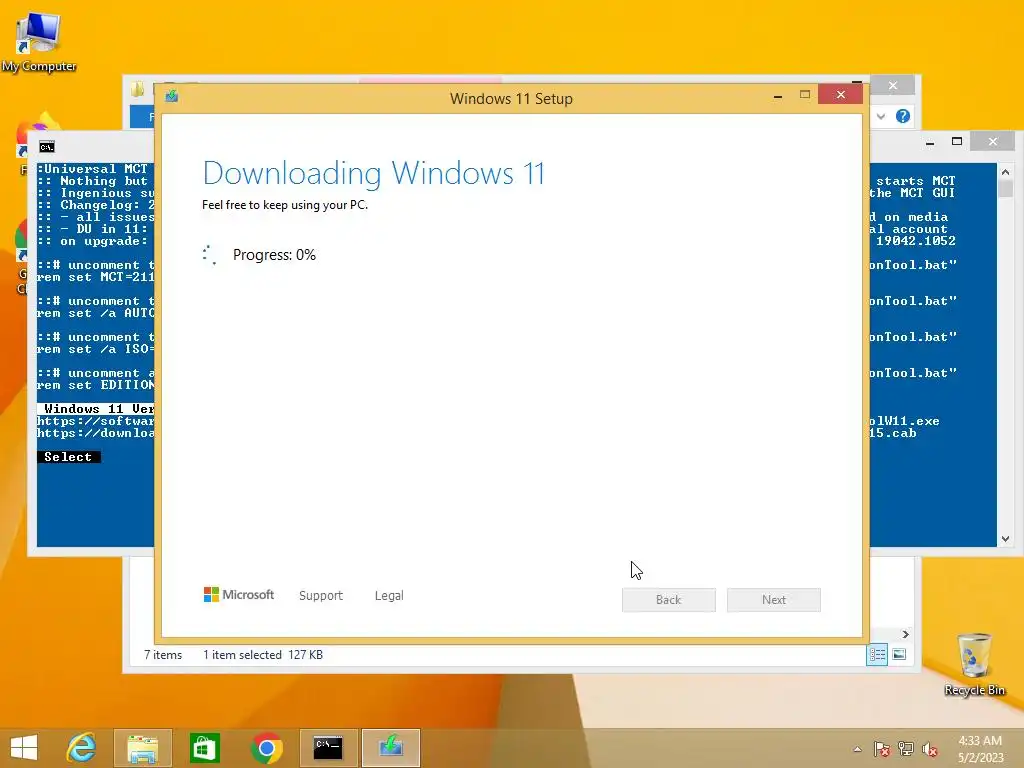1024x768 pixels.
Task: Click the Explorer help question mark icon
Action: point(903,116)
